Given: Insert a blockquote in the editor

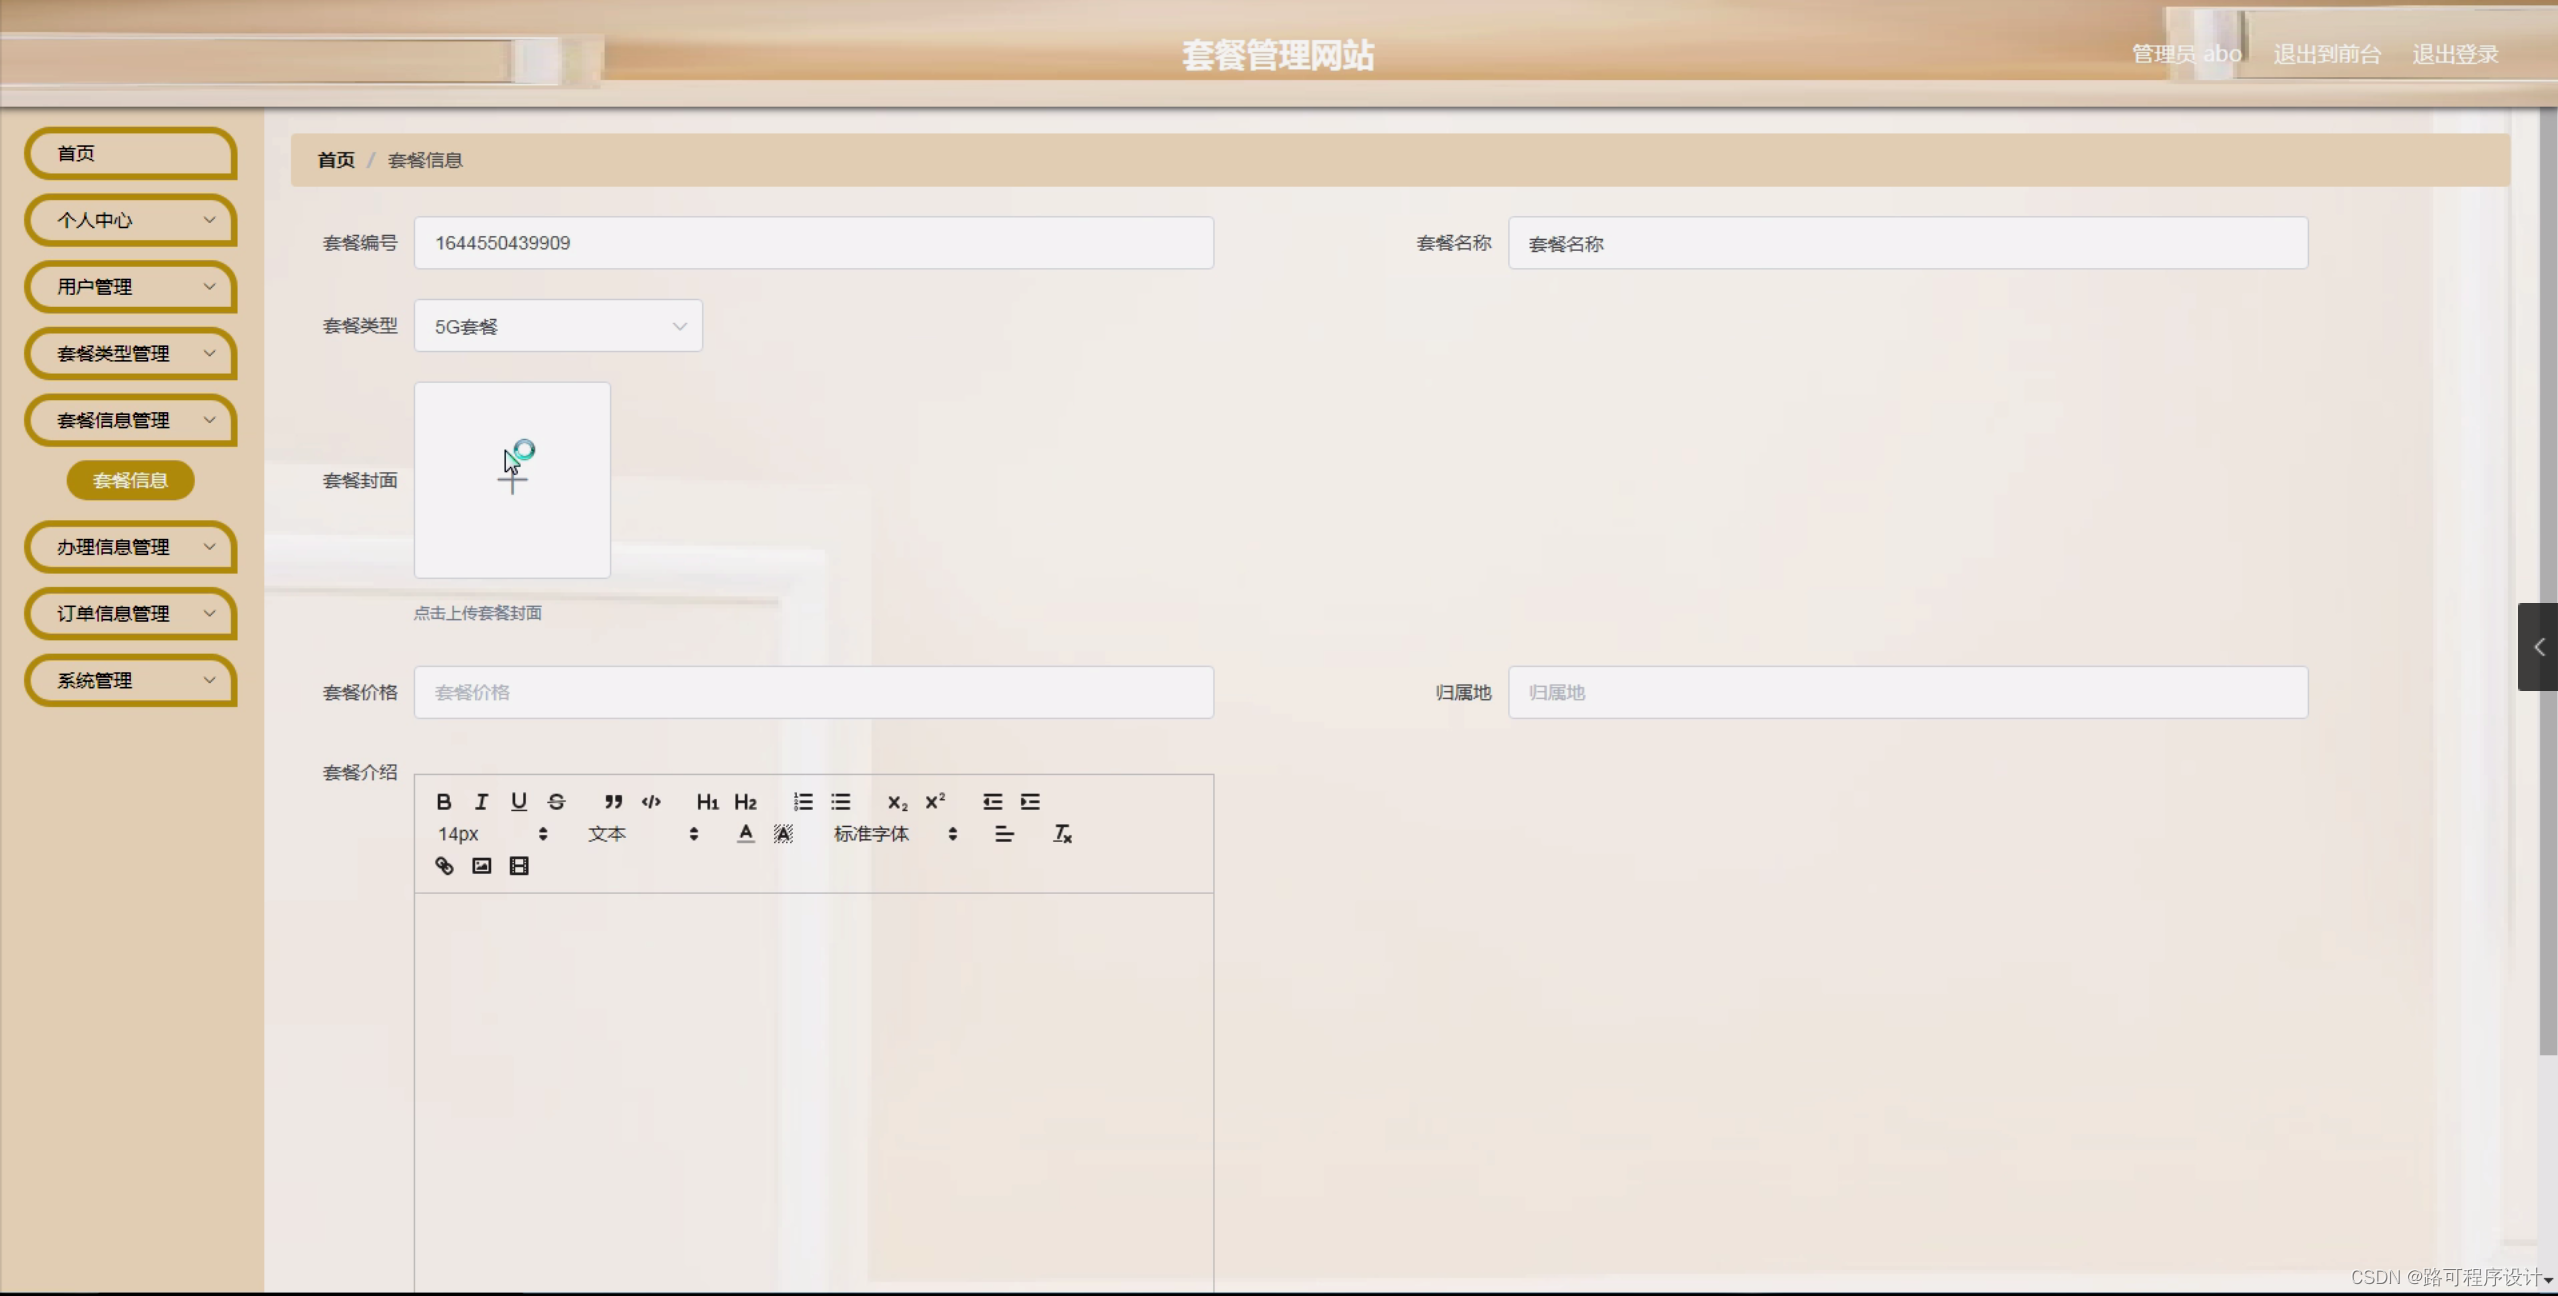Looking at the screenshot, I should (x=613, y=802).
